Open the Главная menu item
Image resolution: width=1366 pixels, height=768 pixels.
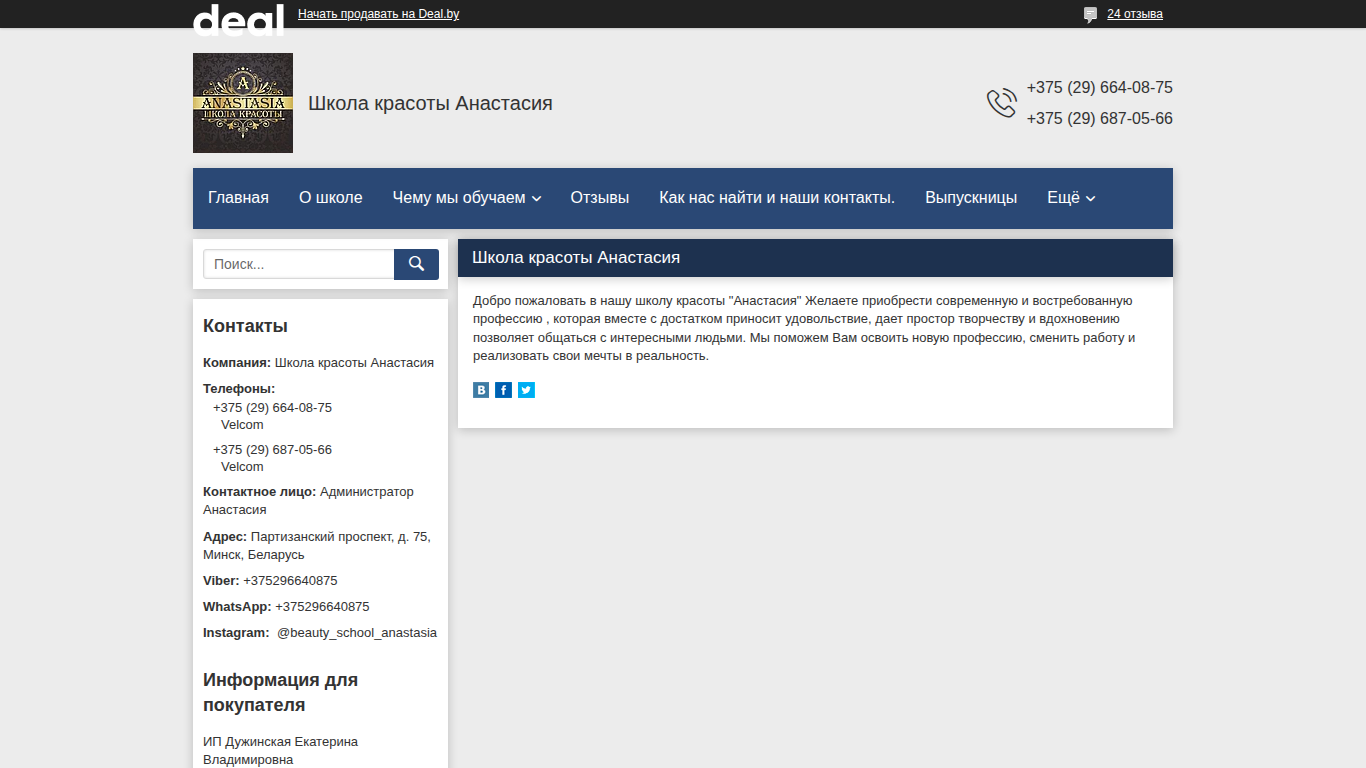click(x=238, y=198)
